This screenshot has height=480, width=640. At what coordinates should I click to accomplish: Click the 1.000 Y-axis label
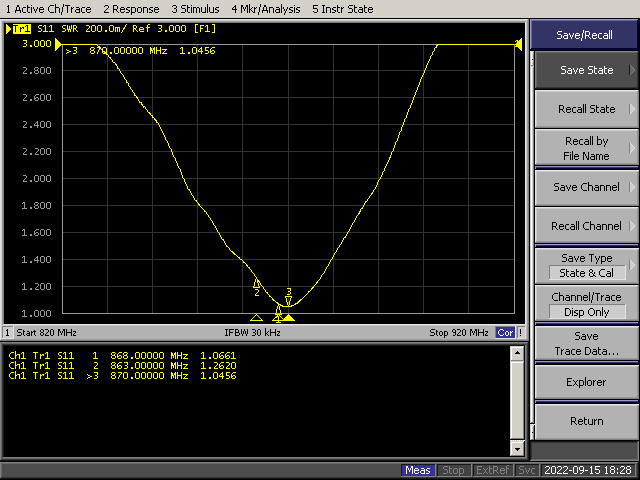[37, 313]
